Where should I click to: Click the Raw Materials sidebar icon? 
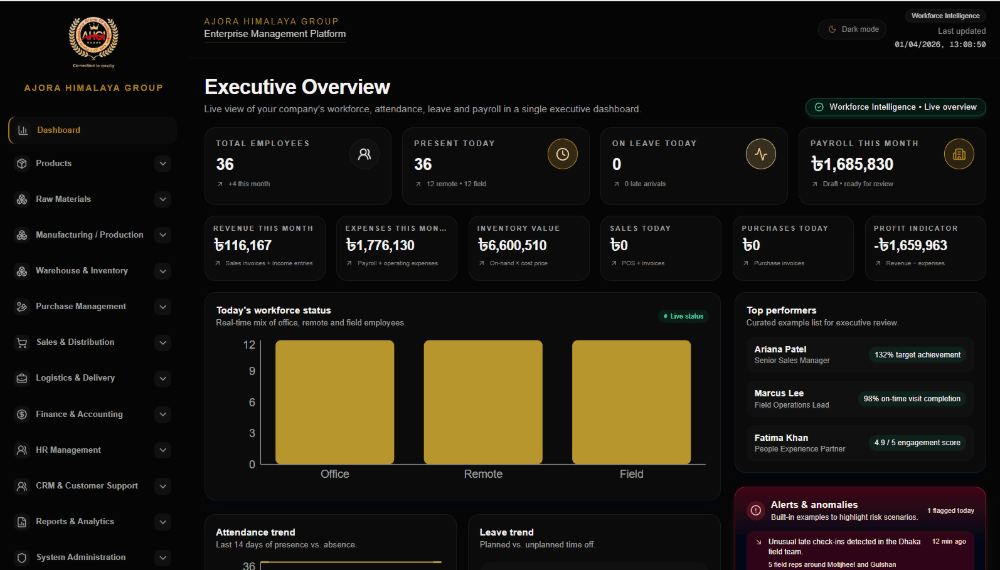(22, 199)
